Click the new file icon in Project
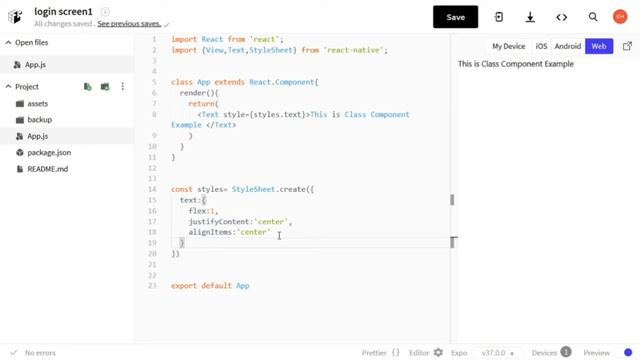Viewport: 640px width, 360px height. [87, 87]
